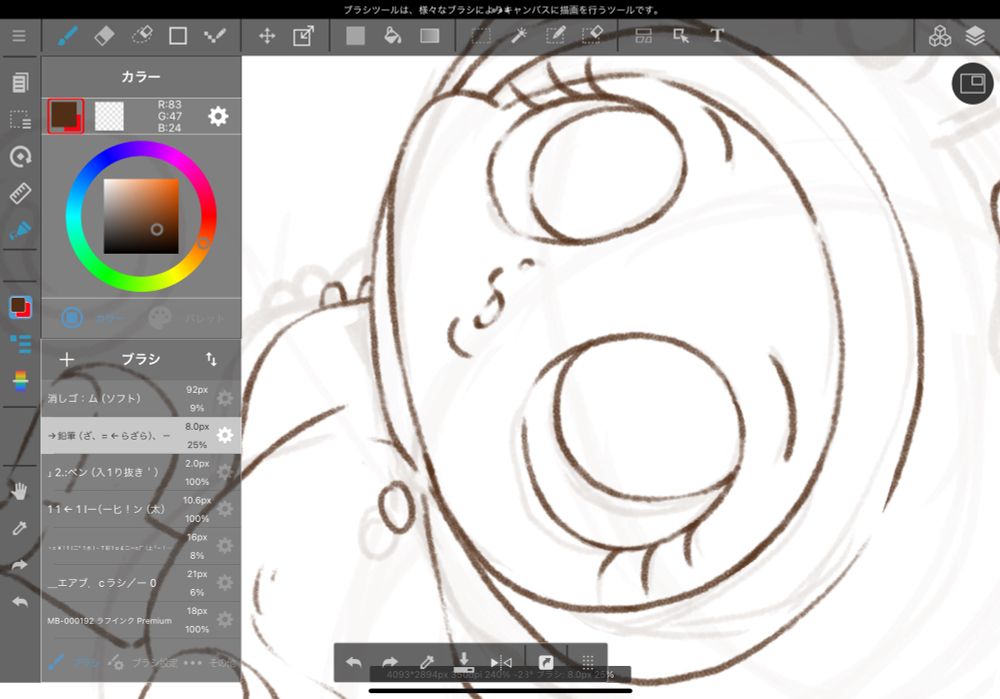The width and height of the screenshot is (1000, 699).
Task: Switch to the カラー color wheel tab
Action: click(x=92, y=317)
